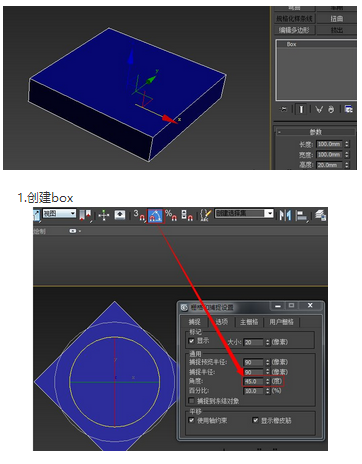
Task: Click the 大小 spinner arrows
Action: [268, 342]
